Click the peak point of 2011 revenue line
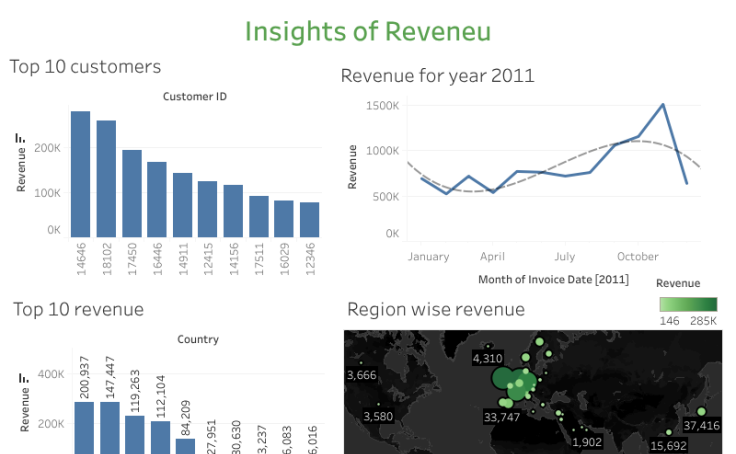736x454 pixels. [x=662, y=104]
